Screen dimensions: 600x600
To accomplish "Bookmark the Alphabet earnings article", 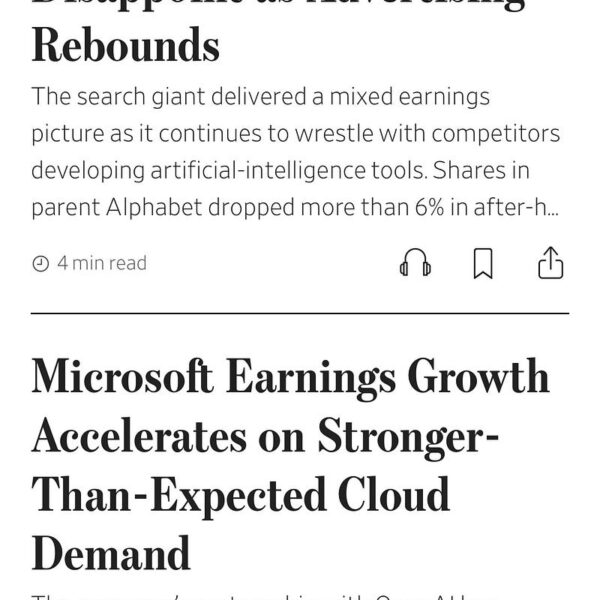I will tap(483, 263).
